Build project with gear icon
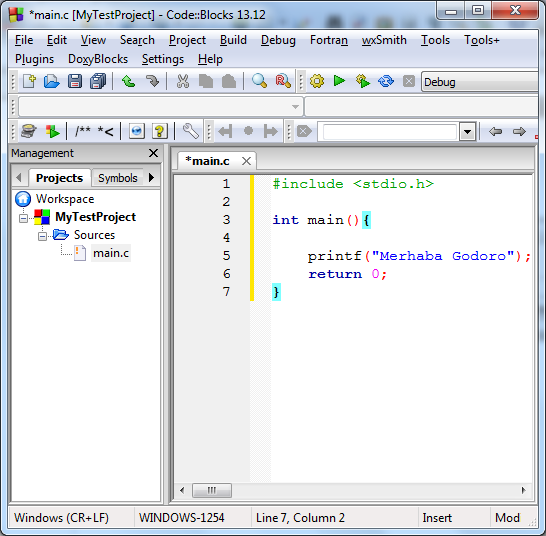Screen dimensions: 546x536 pyautogui.click(x=317, y=81)
